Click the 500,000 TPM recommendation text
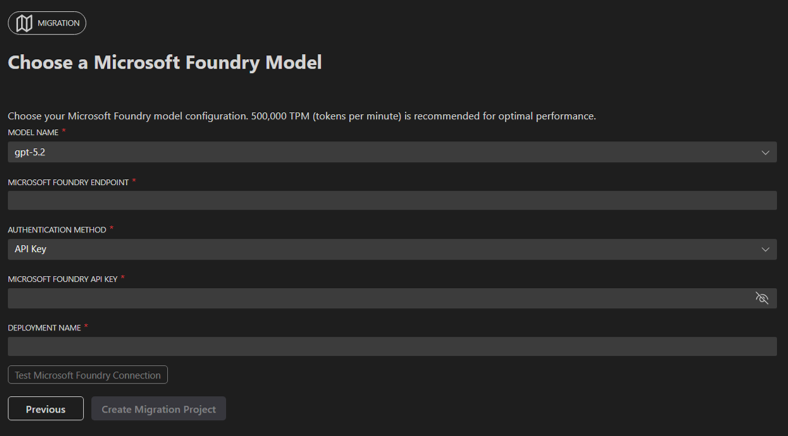Viewport: 788px width, 436px height. 424,116
